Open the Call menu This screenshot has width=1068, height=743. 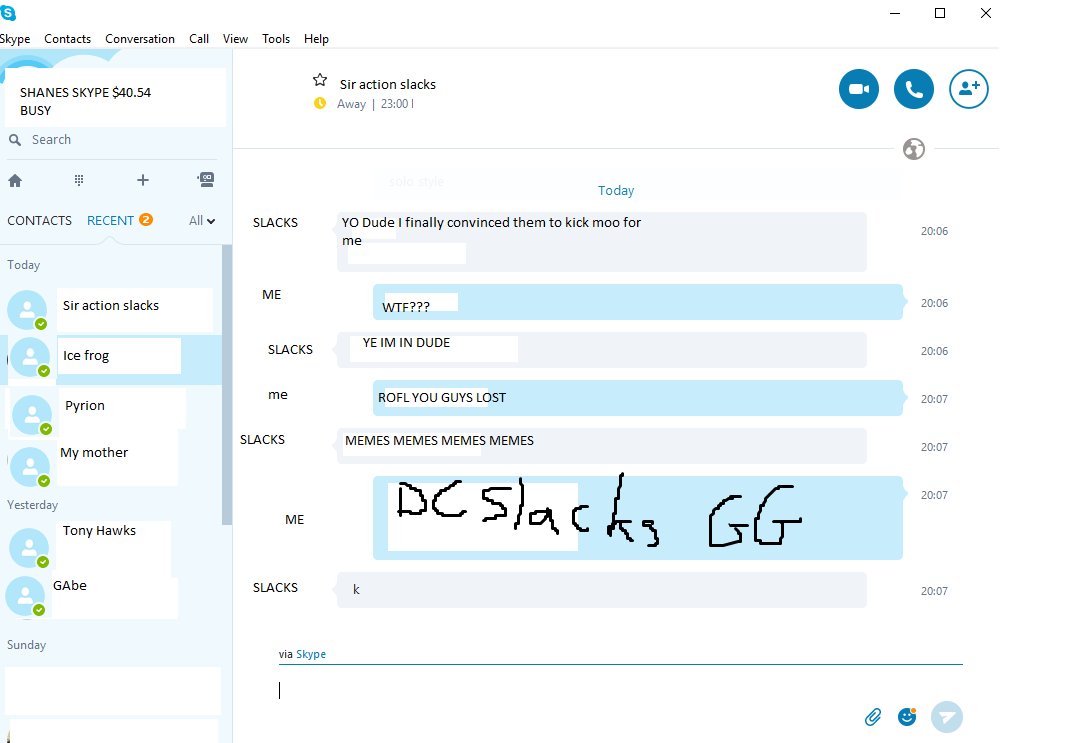click(199, 39)
